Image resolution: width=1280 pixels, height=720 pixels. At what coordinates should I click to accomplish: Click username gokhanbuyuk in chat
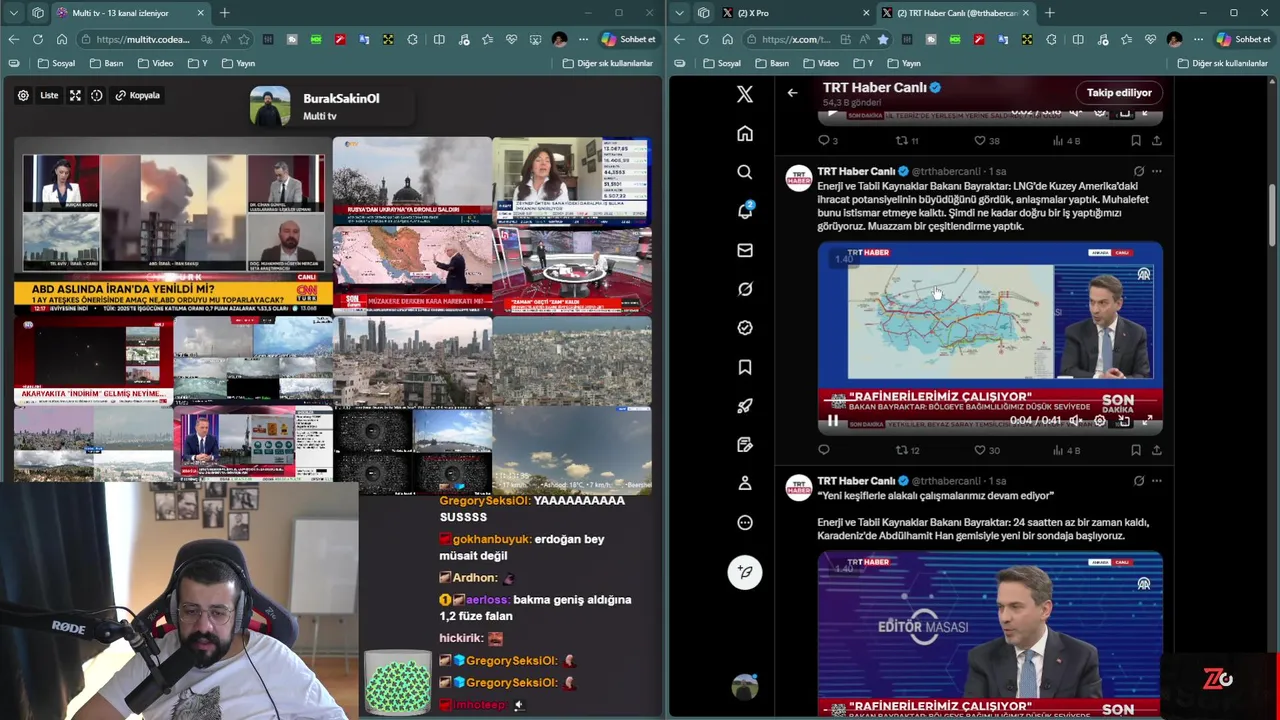pyautogui.click(x=491, y=539)
